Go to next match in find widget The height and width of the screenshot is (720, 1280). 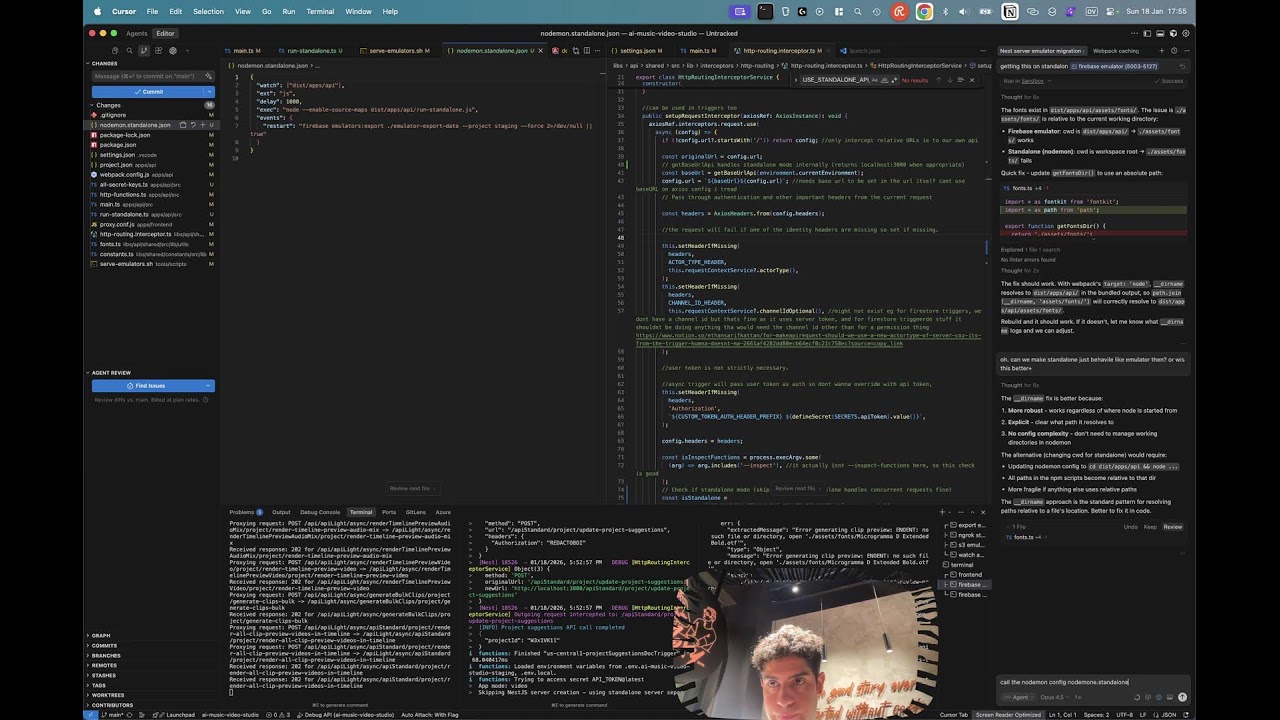[950, 80]
